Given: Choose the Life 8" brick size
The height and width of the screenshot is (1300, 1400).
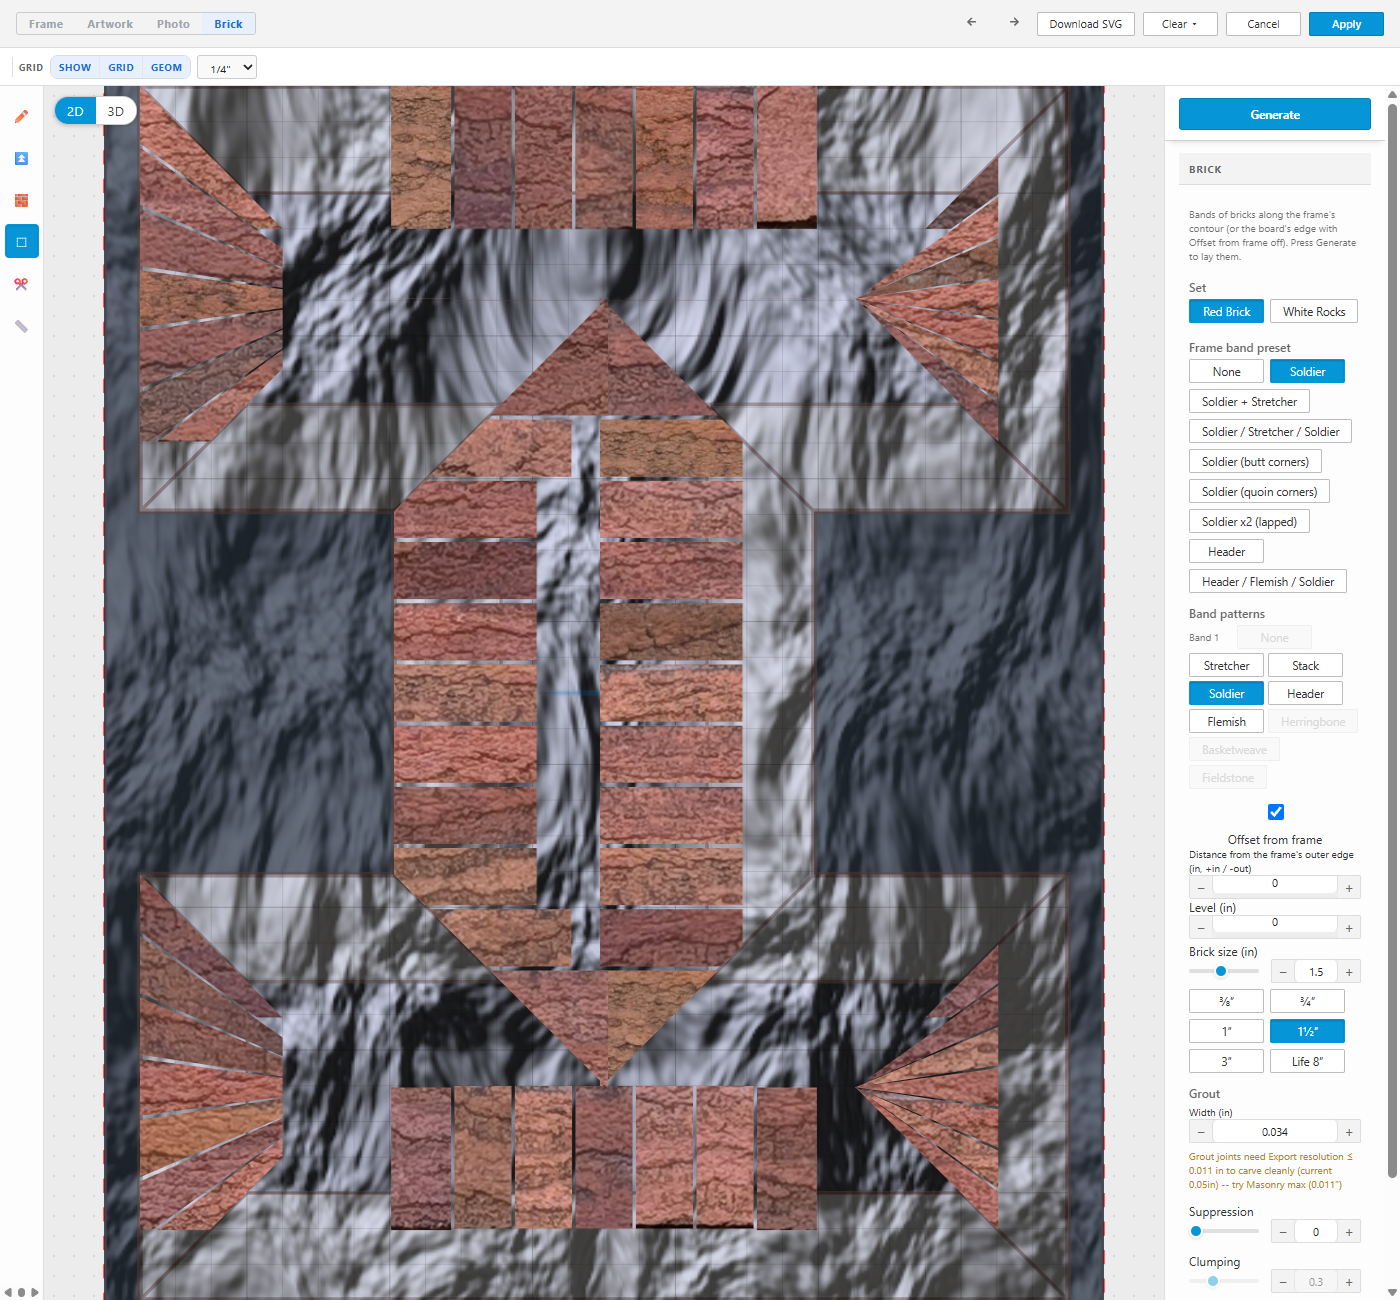Looking at the screenshot, I should pos(1307,1062).
